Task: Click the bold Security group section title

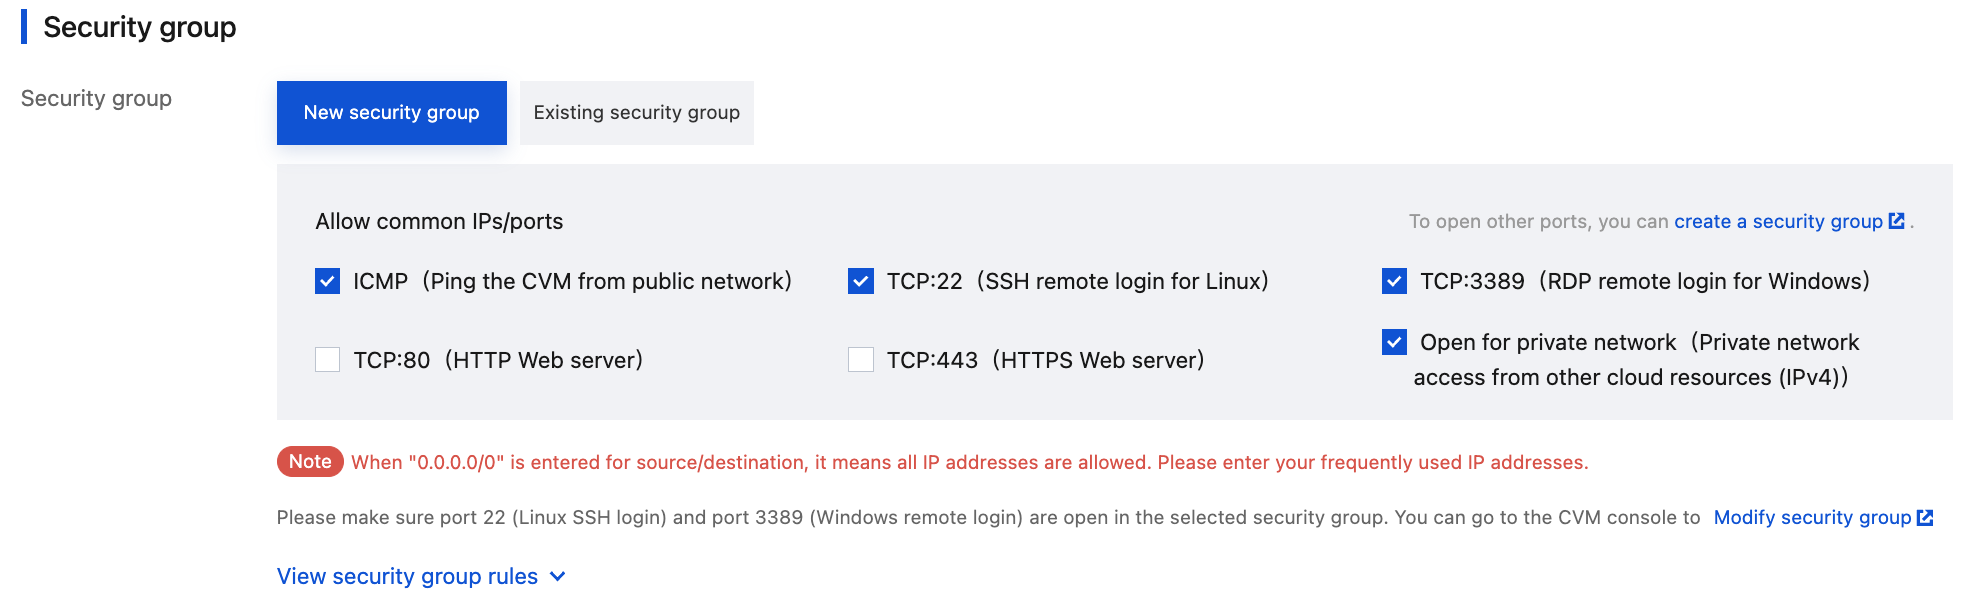Action: pyautogui.click(x=139, y=27)
